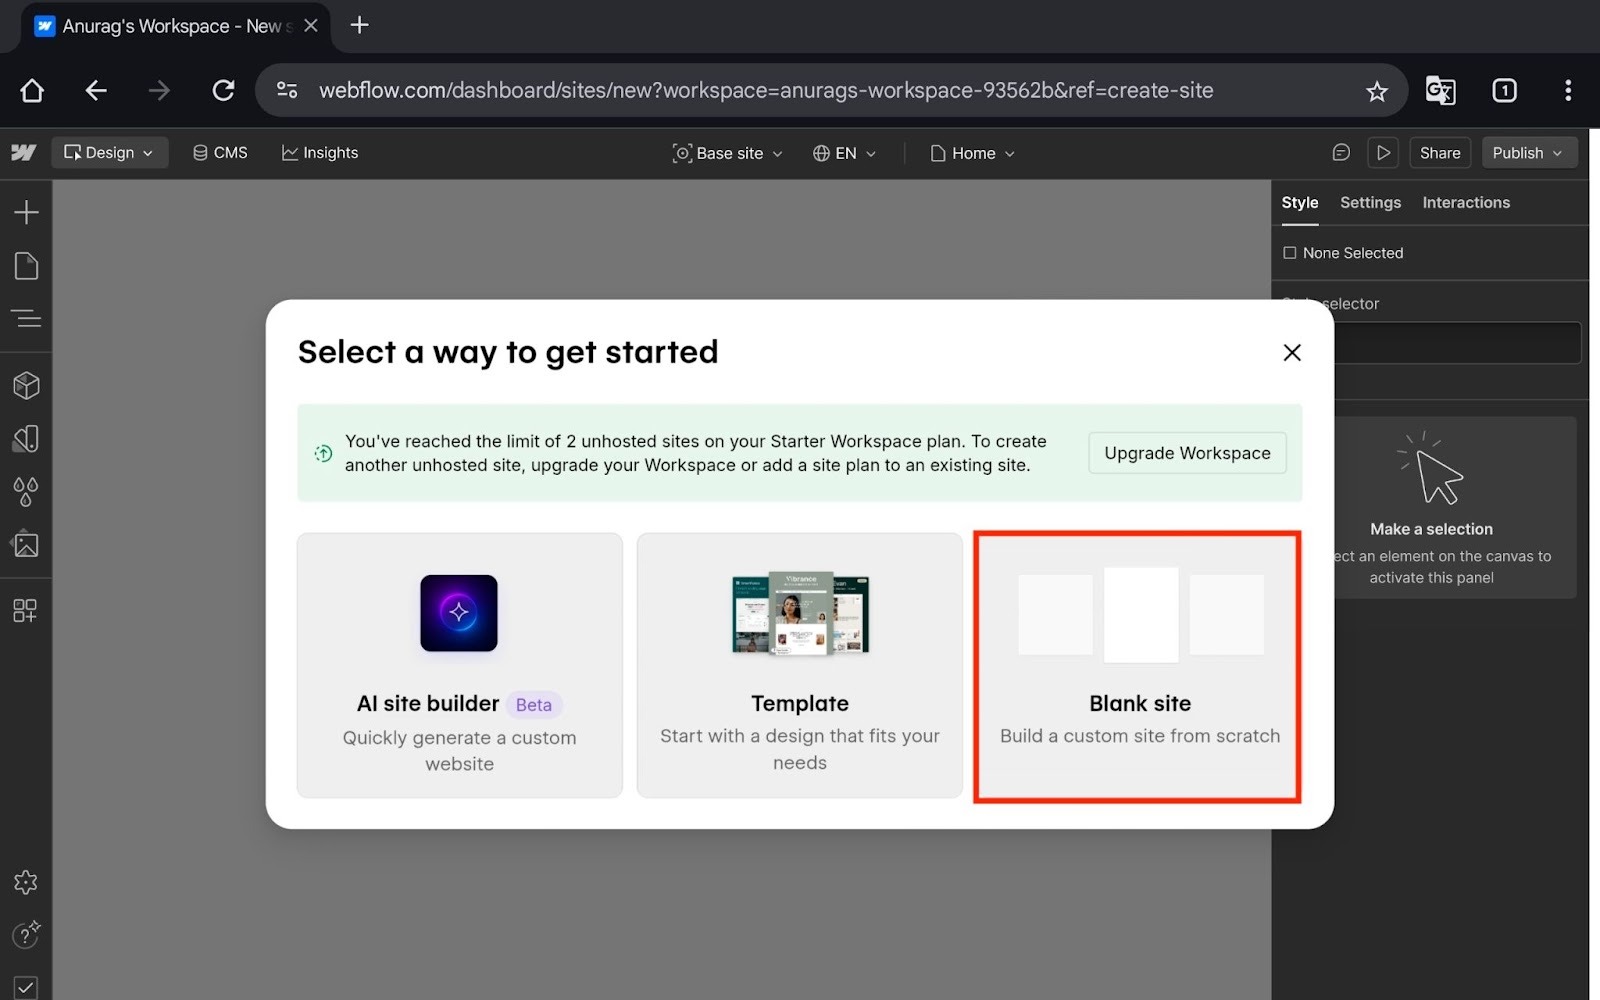Screen dimensions: 1600x1000
Task: Switch to CMS
Action: 220,153
